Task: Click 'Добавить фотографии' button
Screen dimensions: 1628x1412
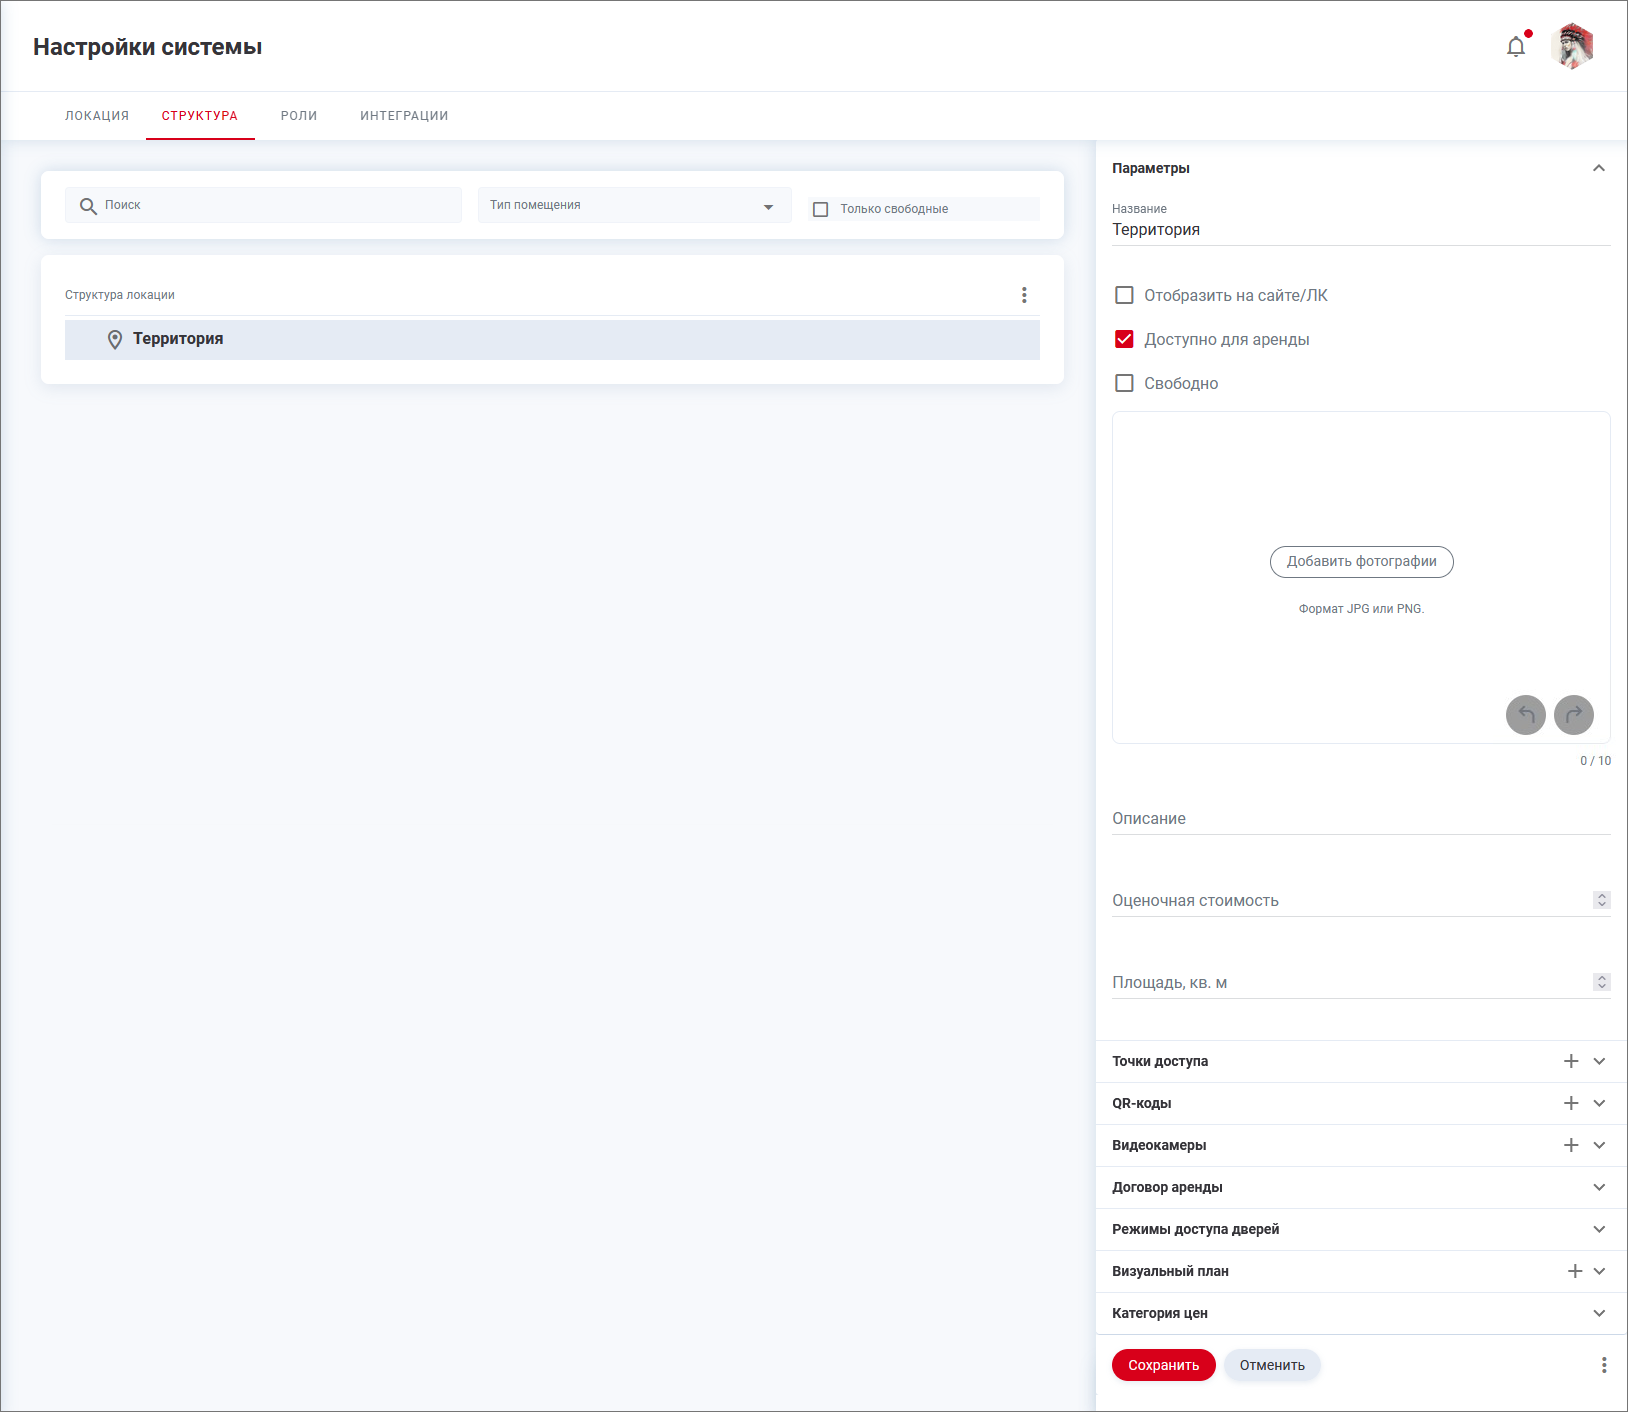Action: 1361,562
